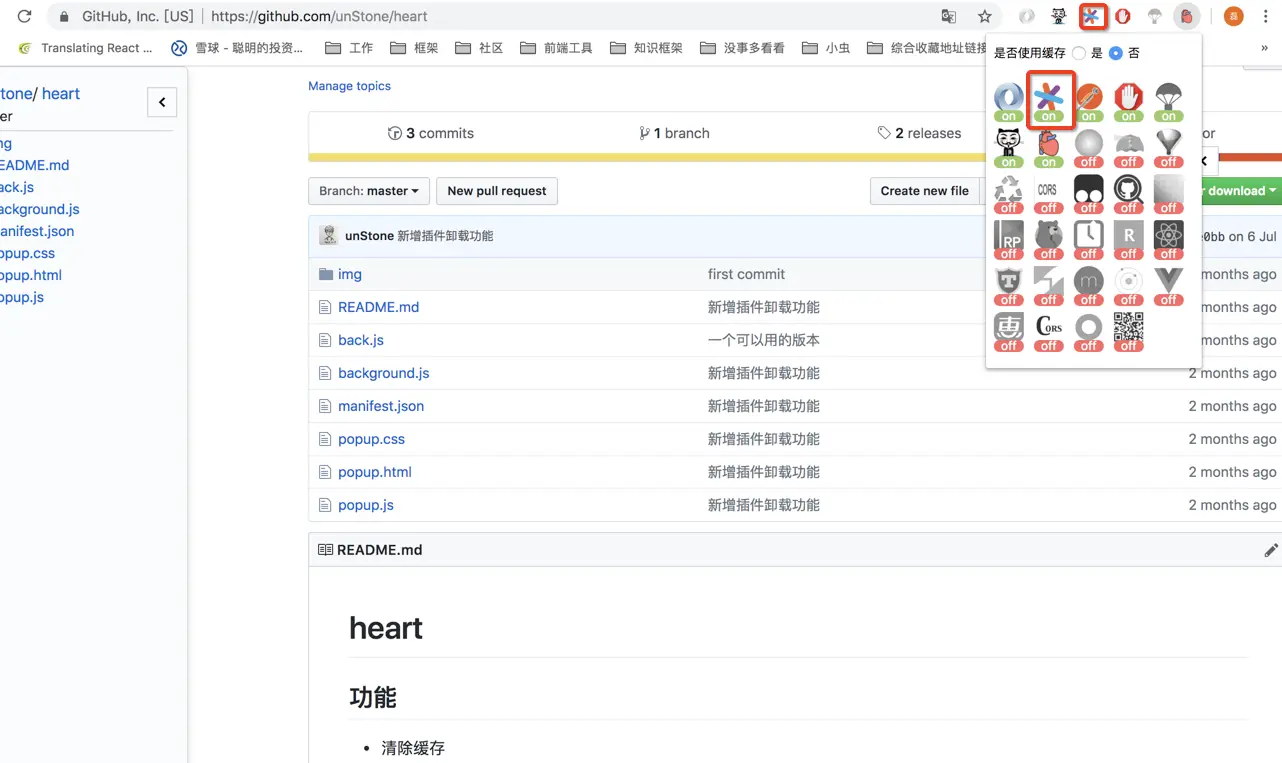Viewport: 1282px width, 763px height.
Task: Enable the shield T extension in popup
Action: tap(1008, 285)
